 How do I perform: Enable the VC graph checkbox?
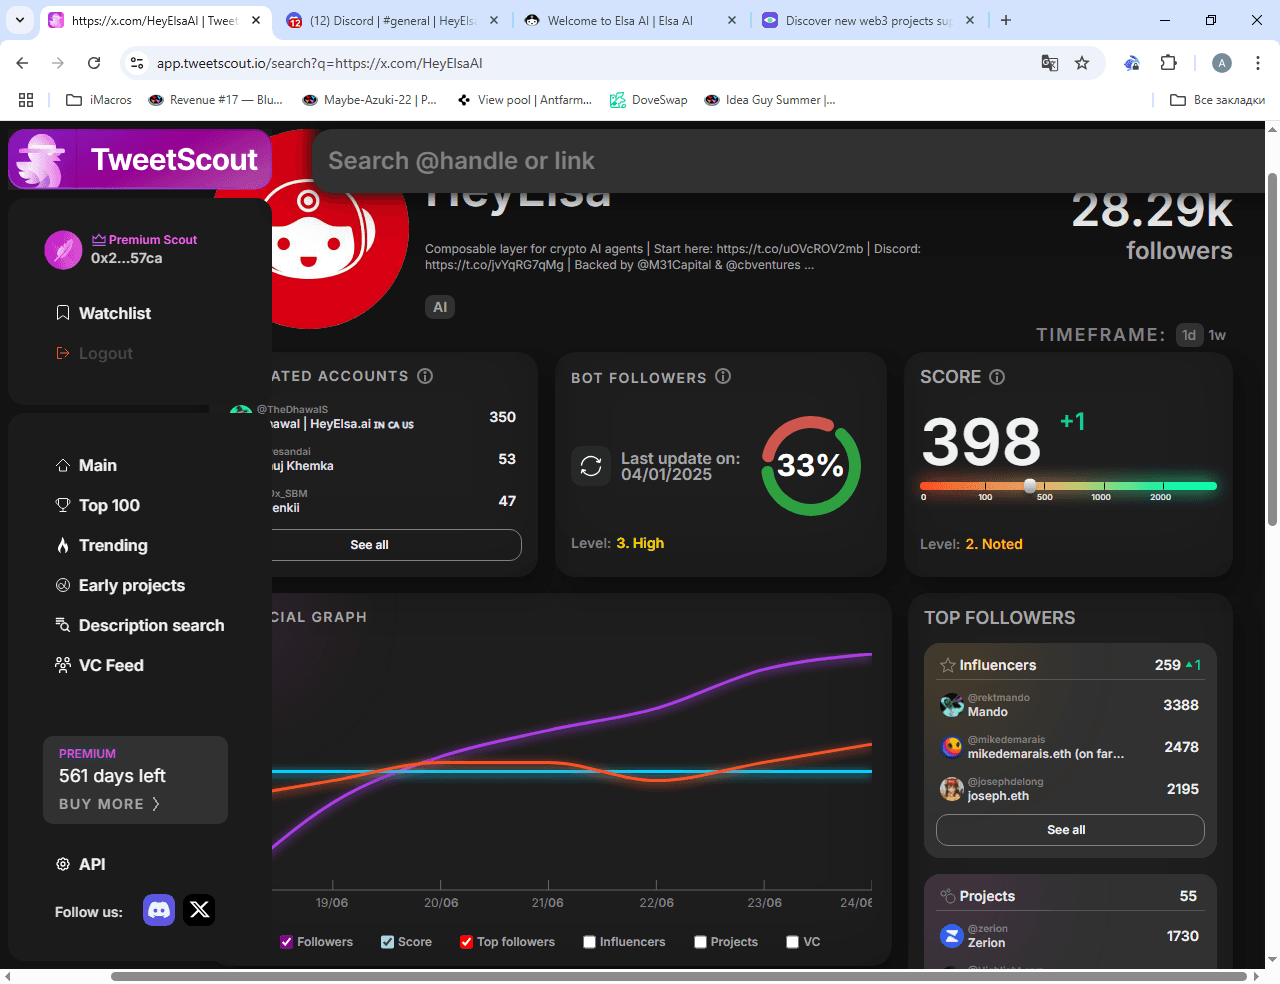coord(793,942)
